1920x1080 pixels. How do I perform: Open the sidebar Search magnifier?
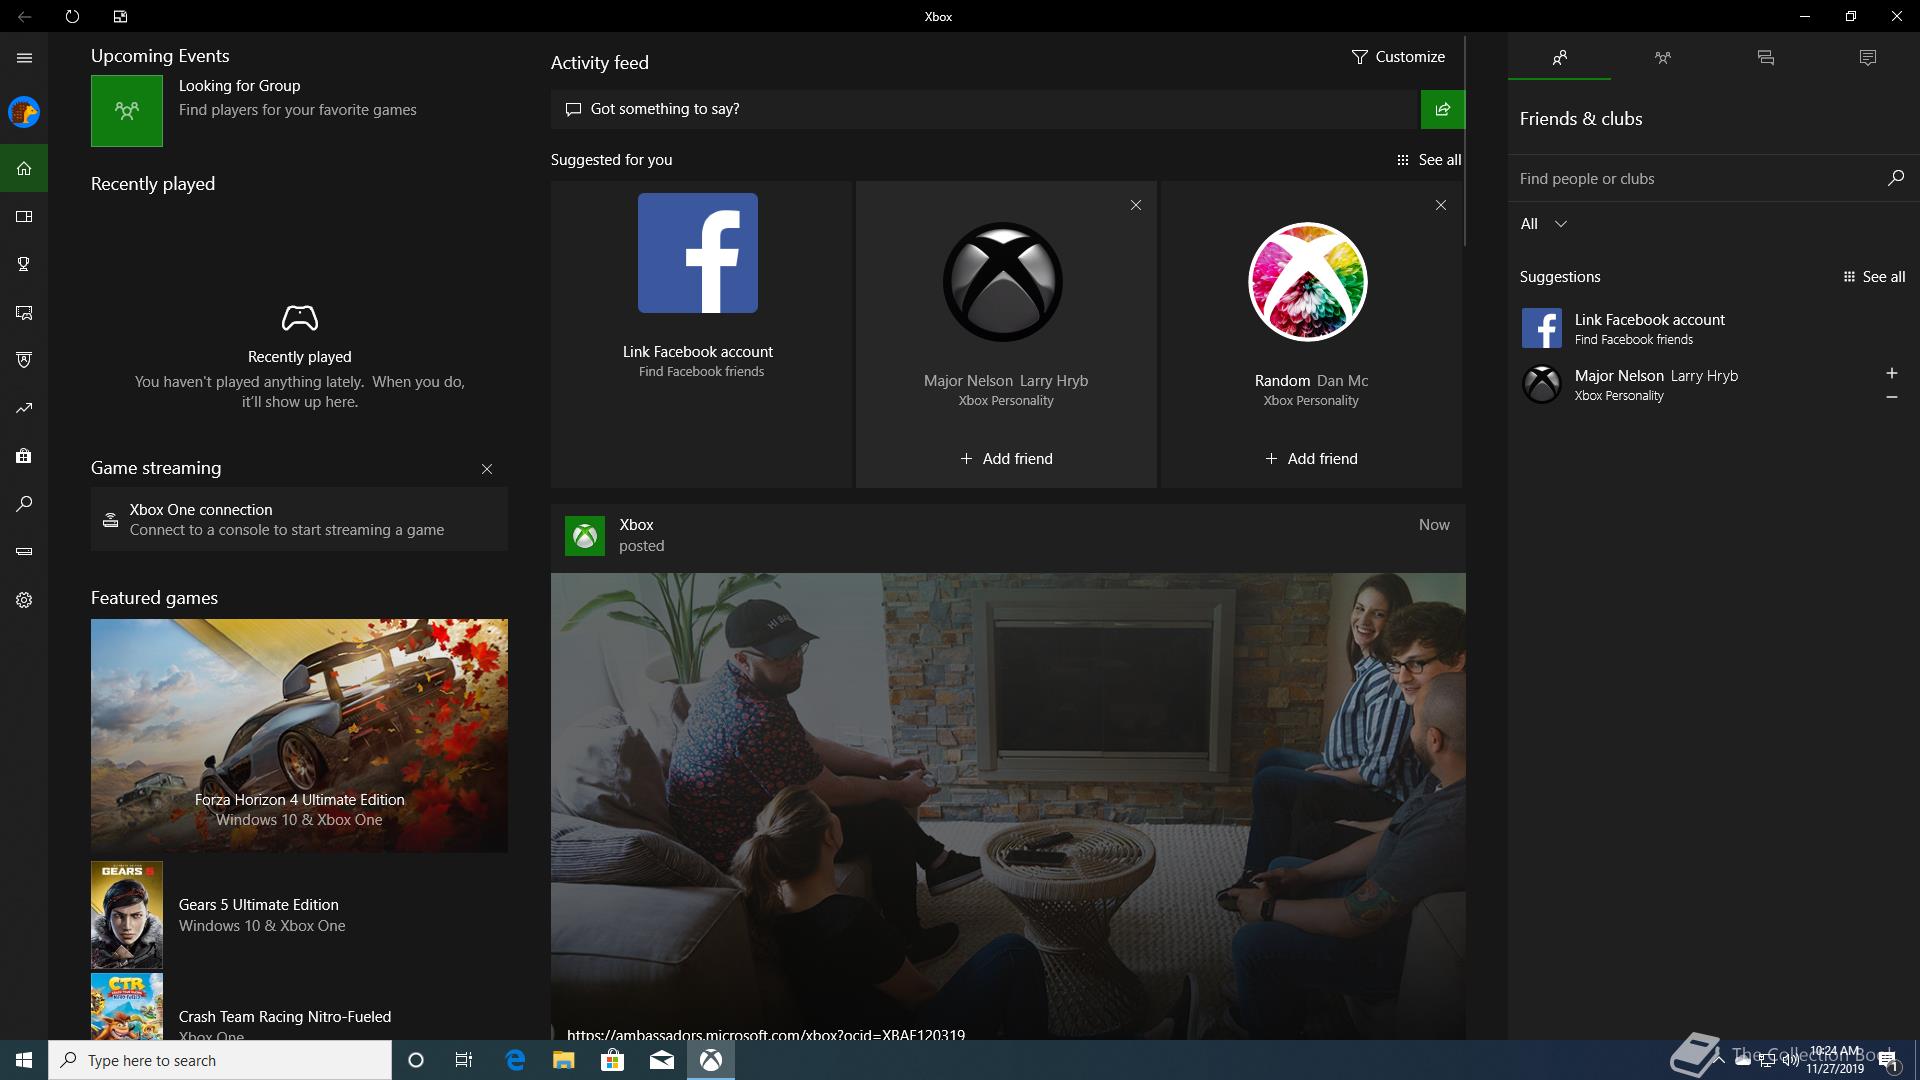[24, 504]
